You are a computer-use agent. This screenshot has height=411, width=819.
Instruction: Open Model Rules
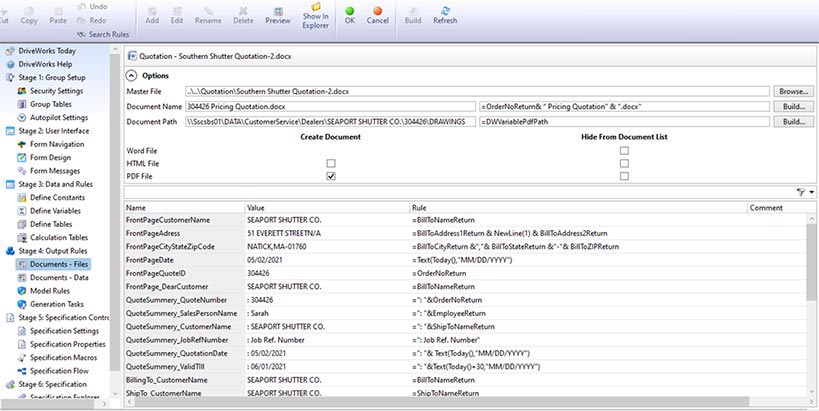(x=50, y=291)
